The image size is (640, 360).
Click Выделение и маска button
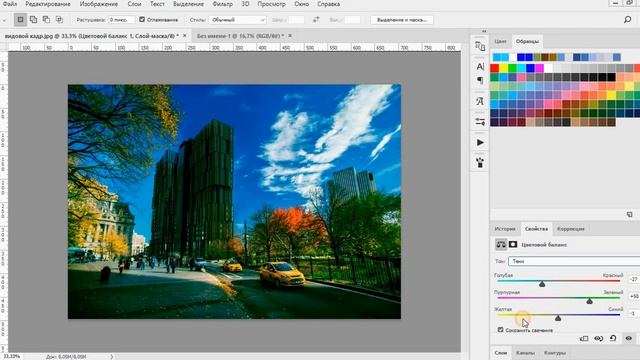(402, 20)
